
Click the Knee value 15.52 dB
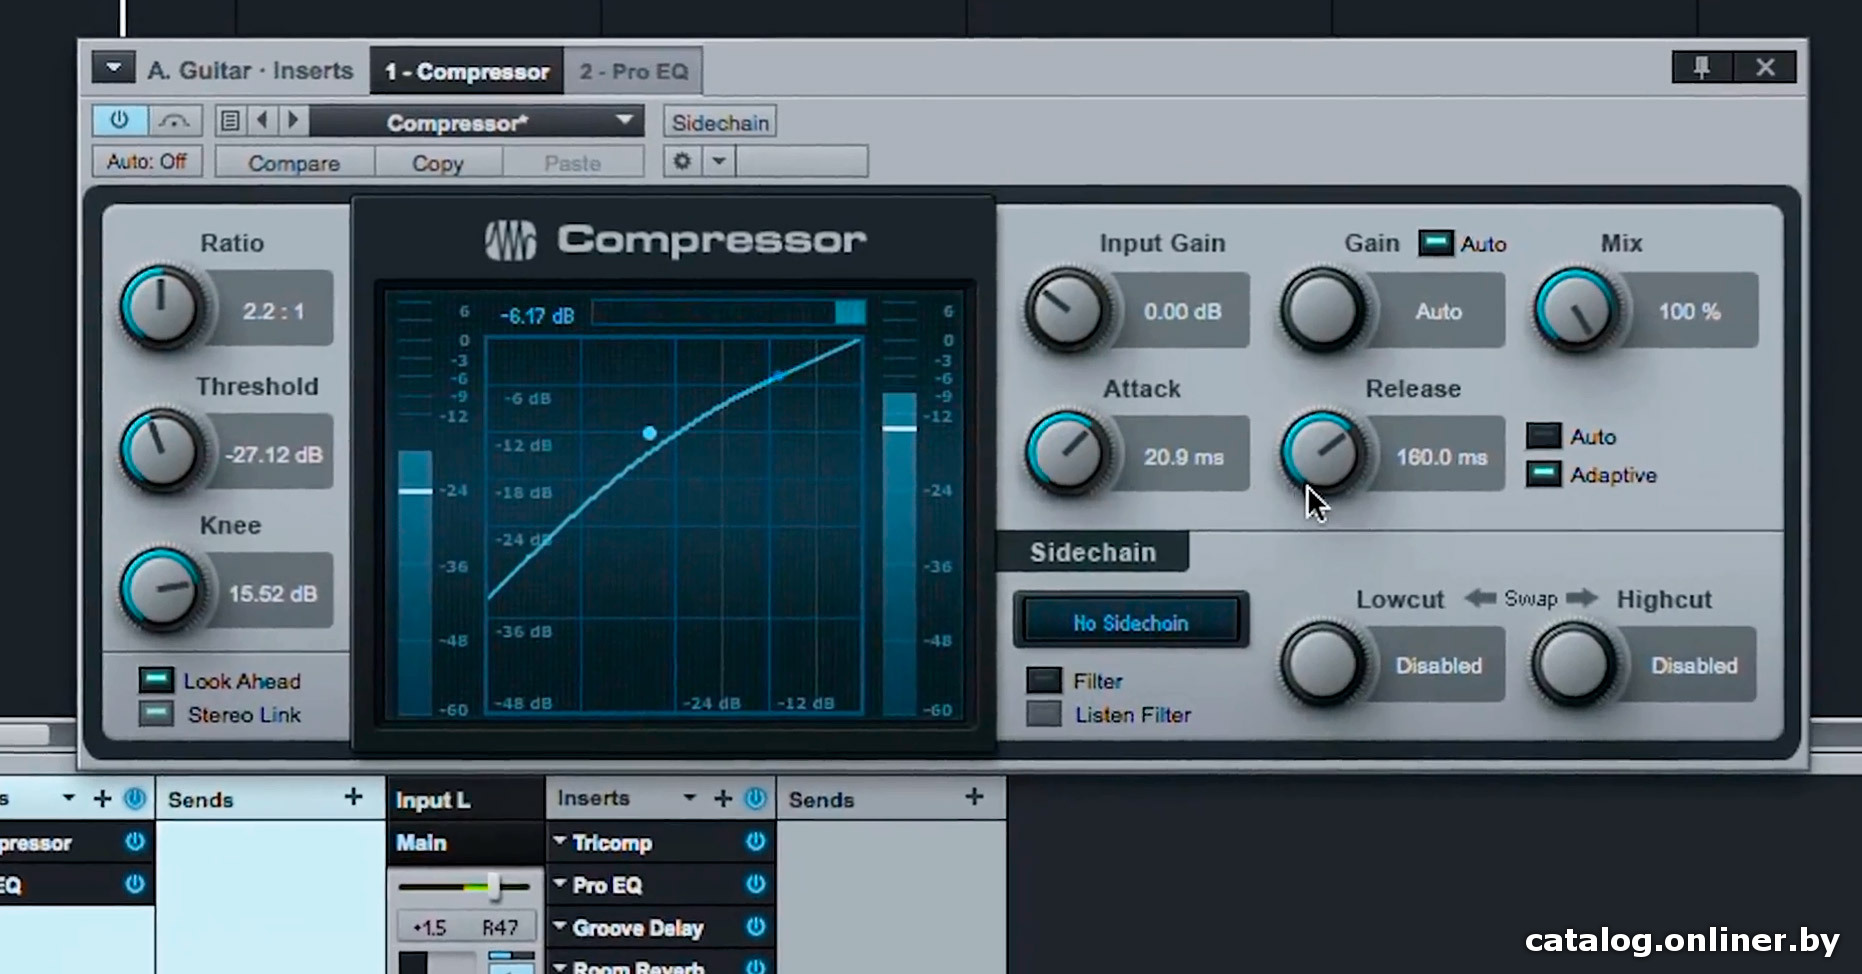(x=273, y=594)
